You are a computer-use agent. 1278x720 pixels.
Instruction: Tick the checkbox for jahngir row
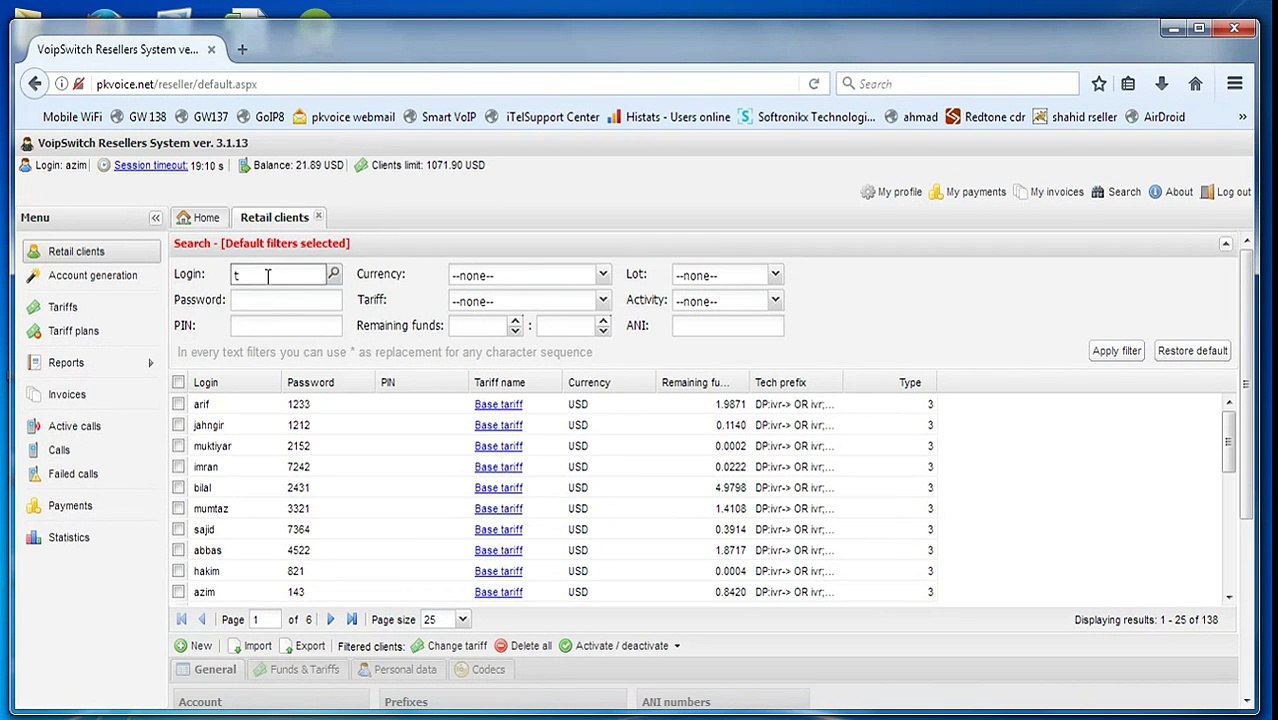click(x=178, y=425)
